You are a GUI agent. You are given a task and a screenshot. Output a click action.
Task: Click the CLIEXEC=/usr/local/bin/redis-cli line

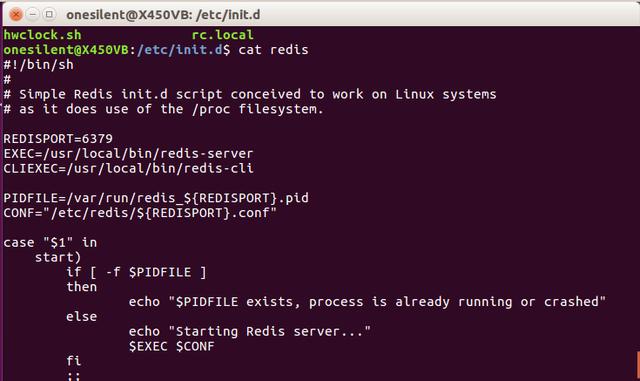tap(128, 169)
